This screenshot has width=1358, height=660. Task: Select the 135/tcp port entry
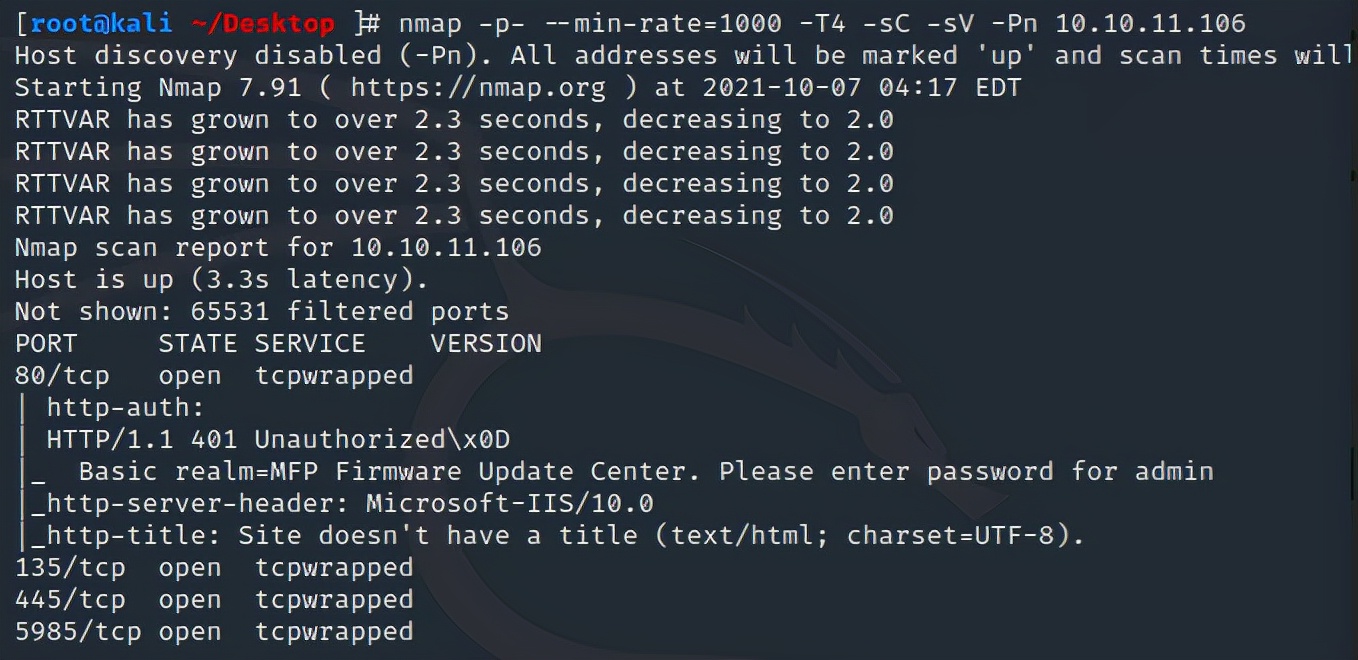coord(70,567)
